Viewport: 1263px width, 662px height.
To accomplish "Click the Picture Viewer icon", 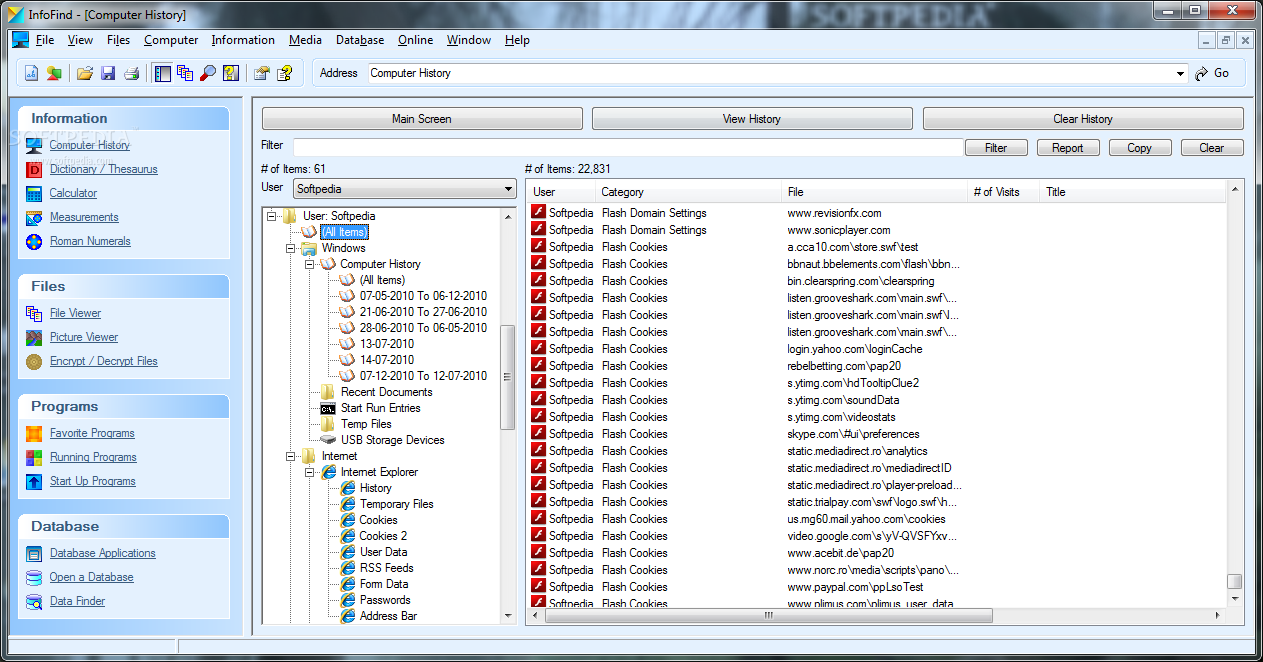I will (34, 337).
